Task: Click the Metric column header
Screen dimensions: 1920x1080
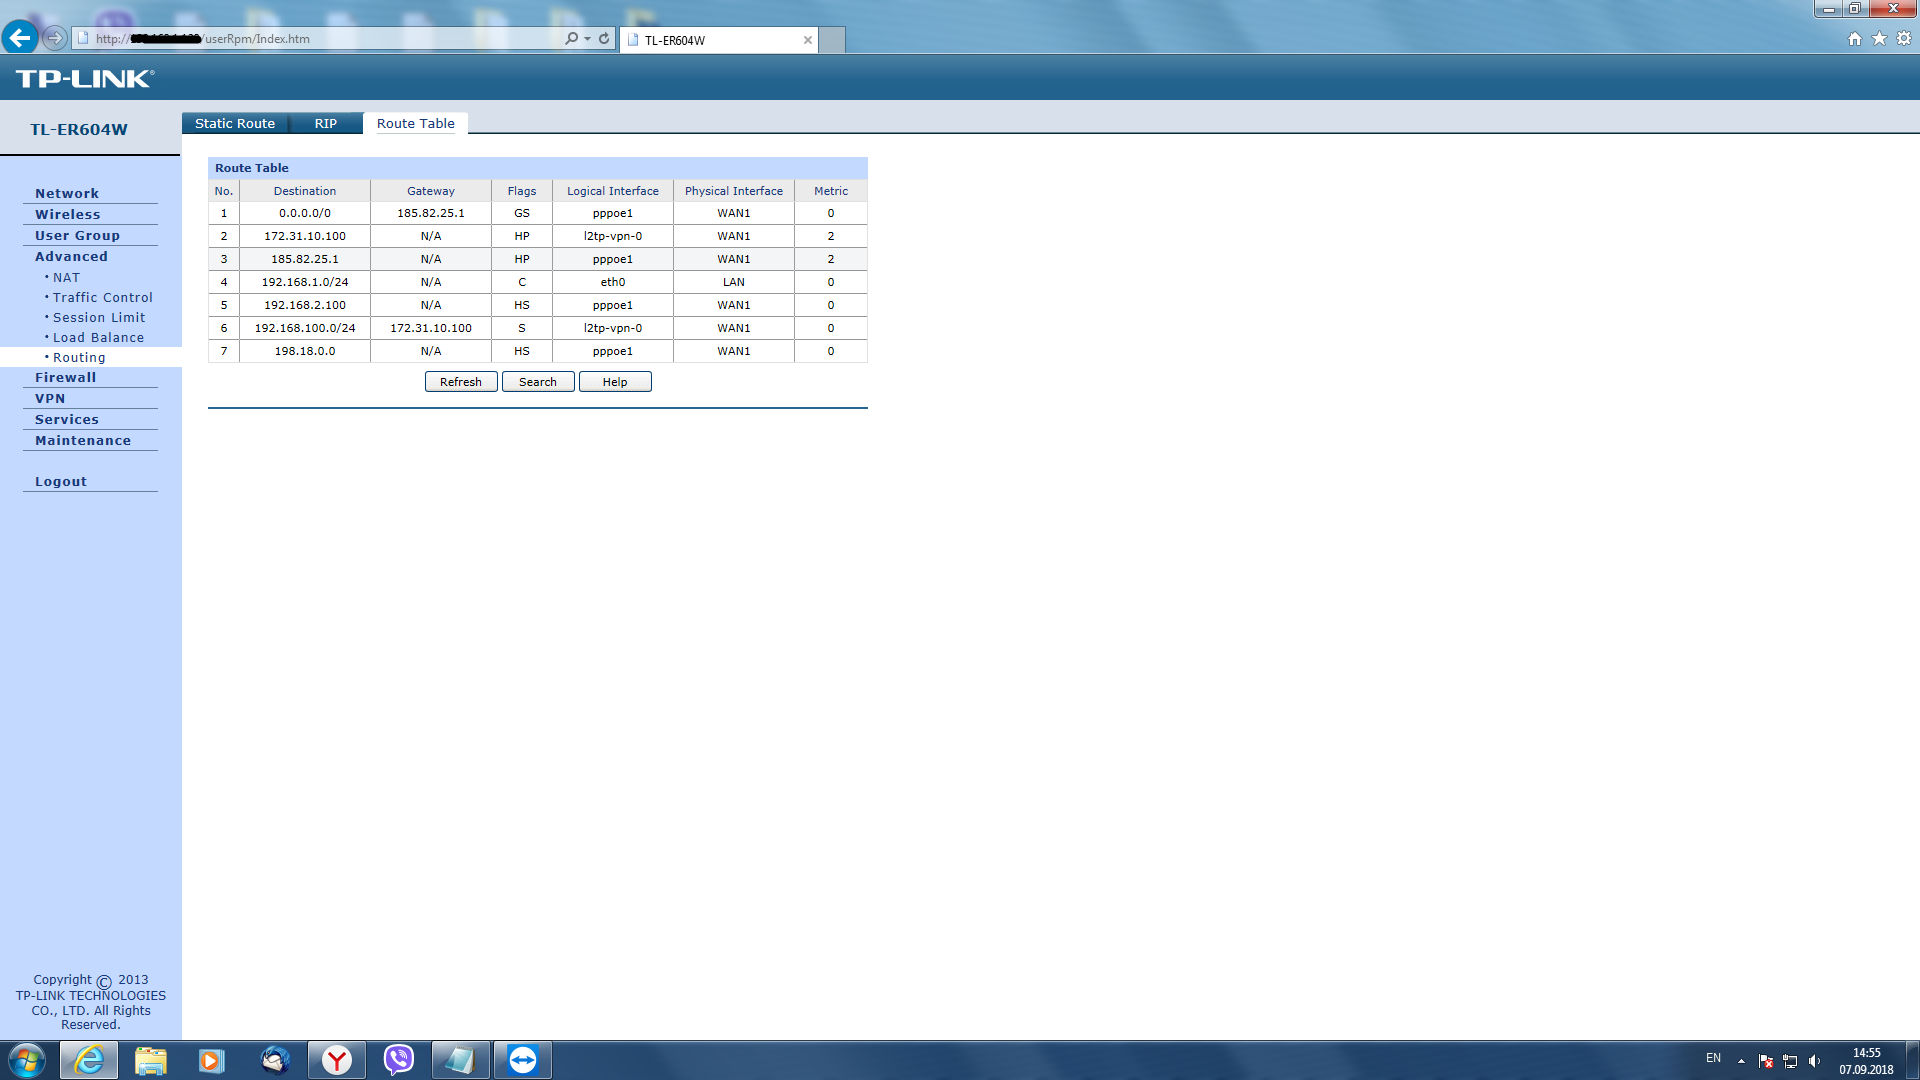Action: point(831,191)
